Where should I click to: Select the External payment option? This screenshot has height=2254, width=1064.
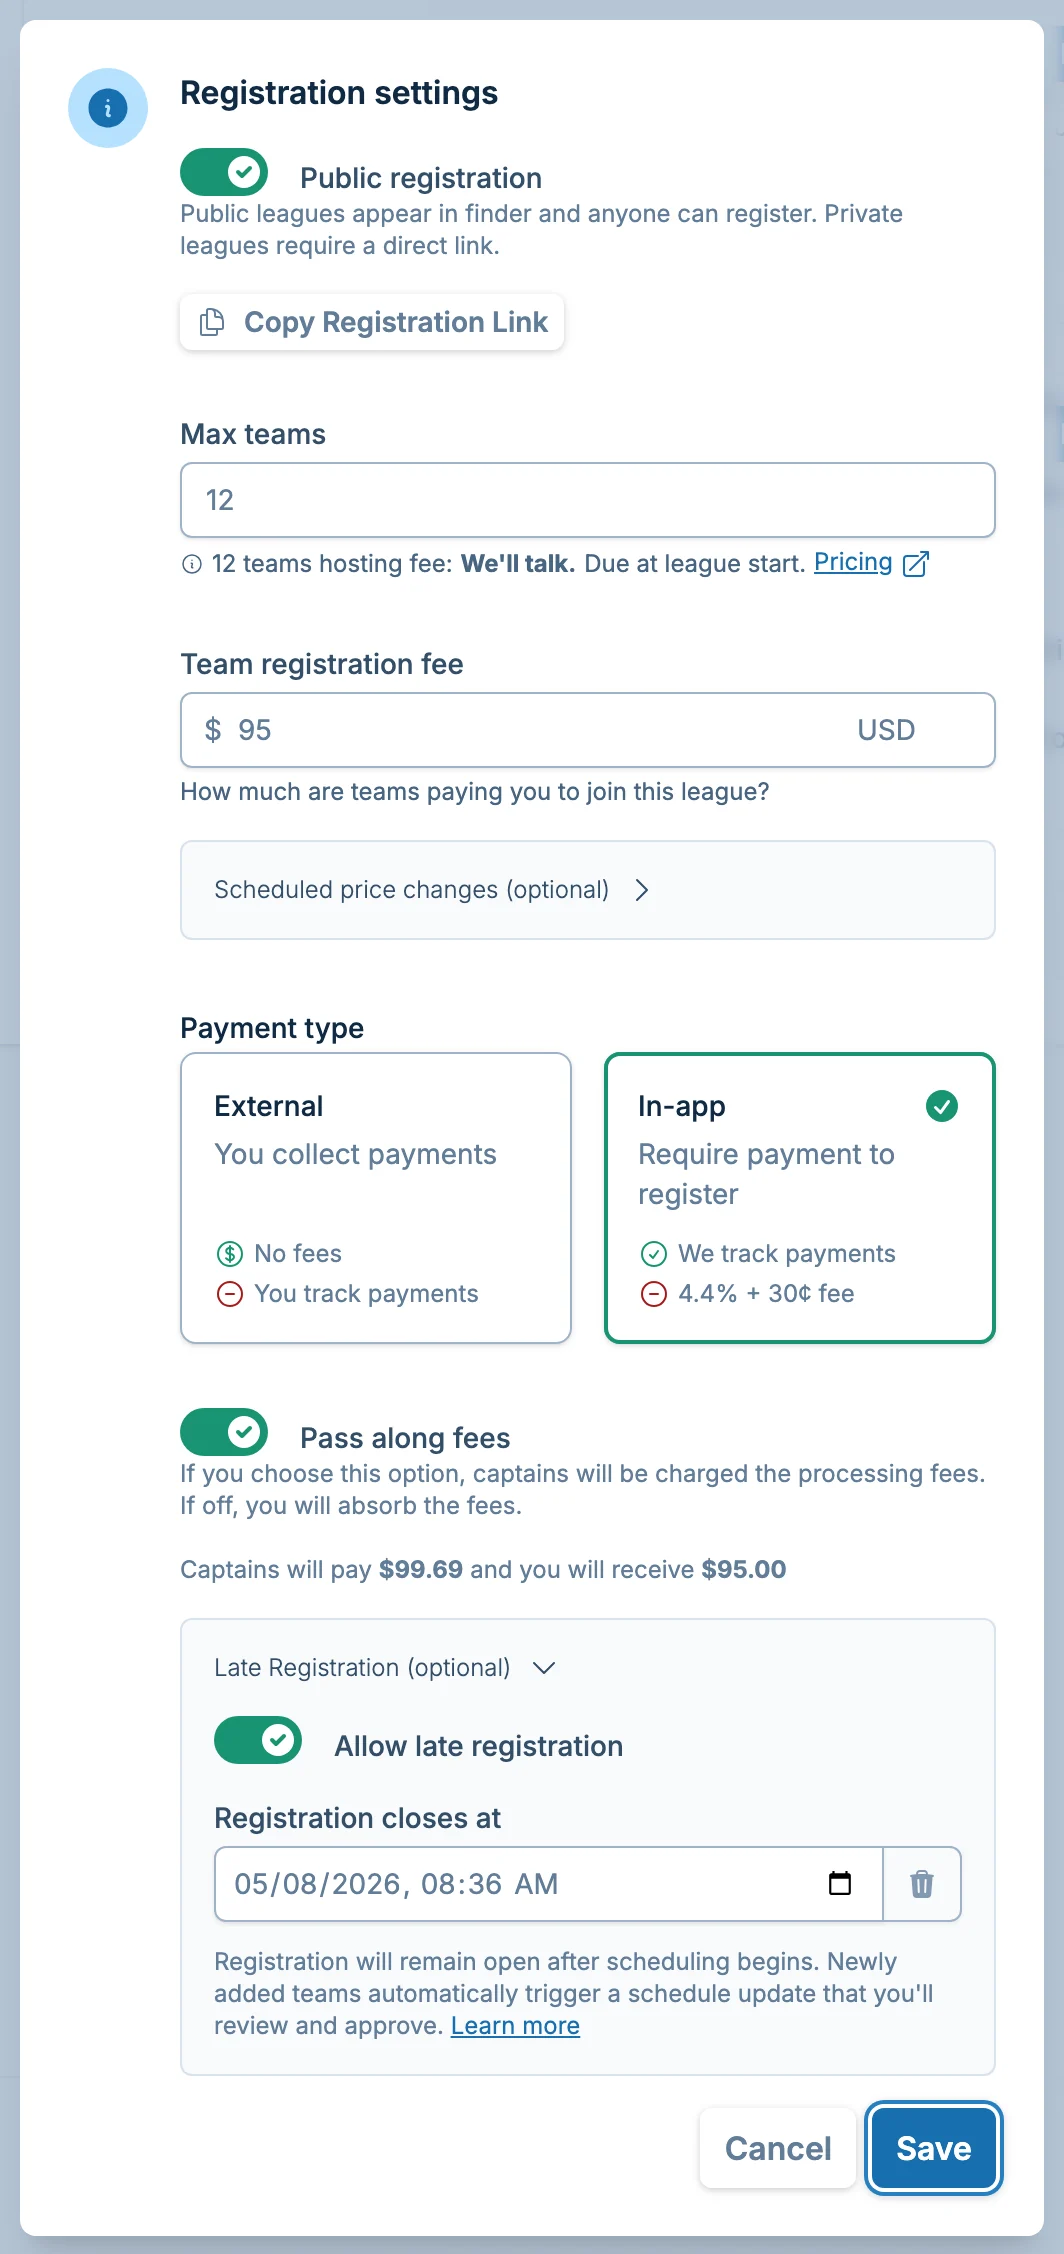pos(375,1199)
